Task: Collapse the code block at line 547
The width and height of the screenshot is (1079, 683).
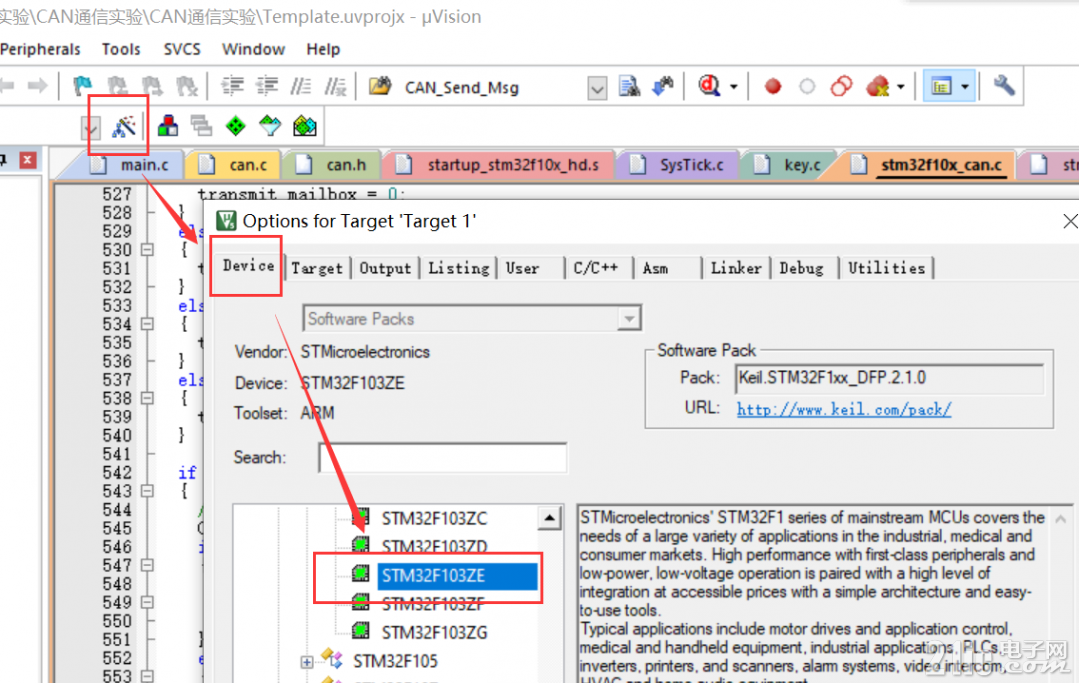Action: click(x=147, y=565)
